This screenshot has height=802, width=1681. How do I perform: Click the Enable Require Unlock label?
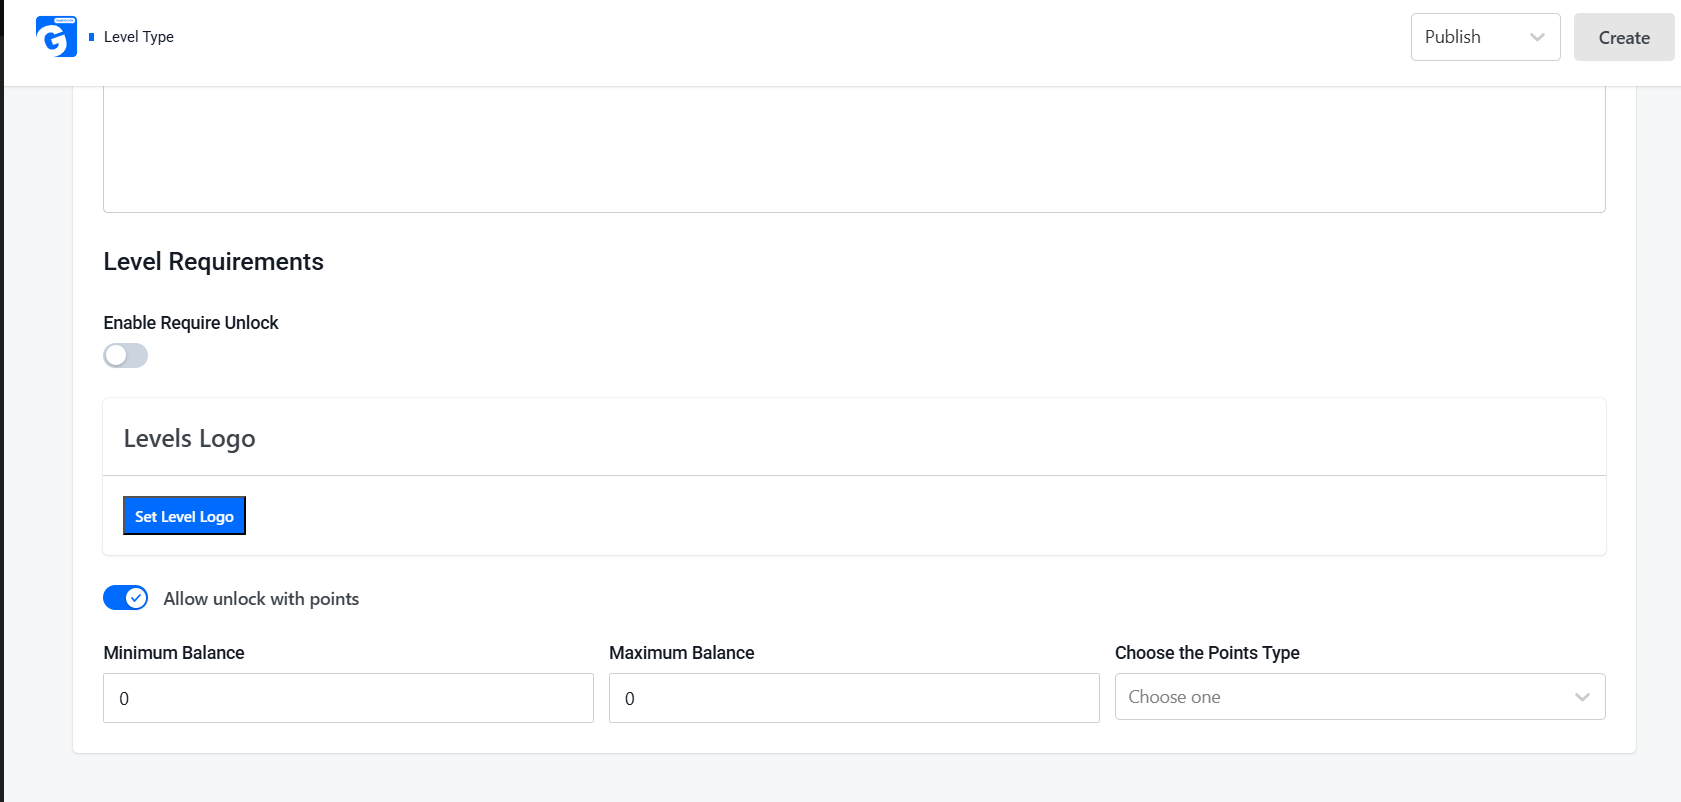coord(191,323)
